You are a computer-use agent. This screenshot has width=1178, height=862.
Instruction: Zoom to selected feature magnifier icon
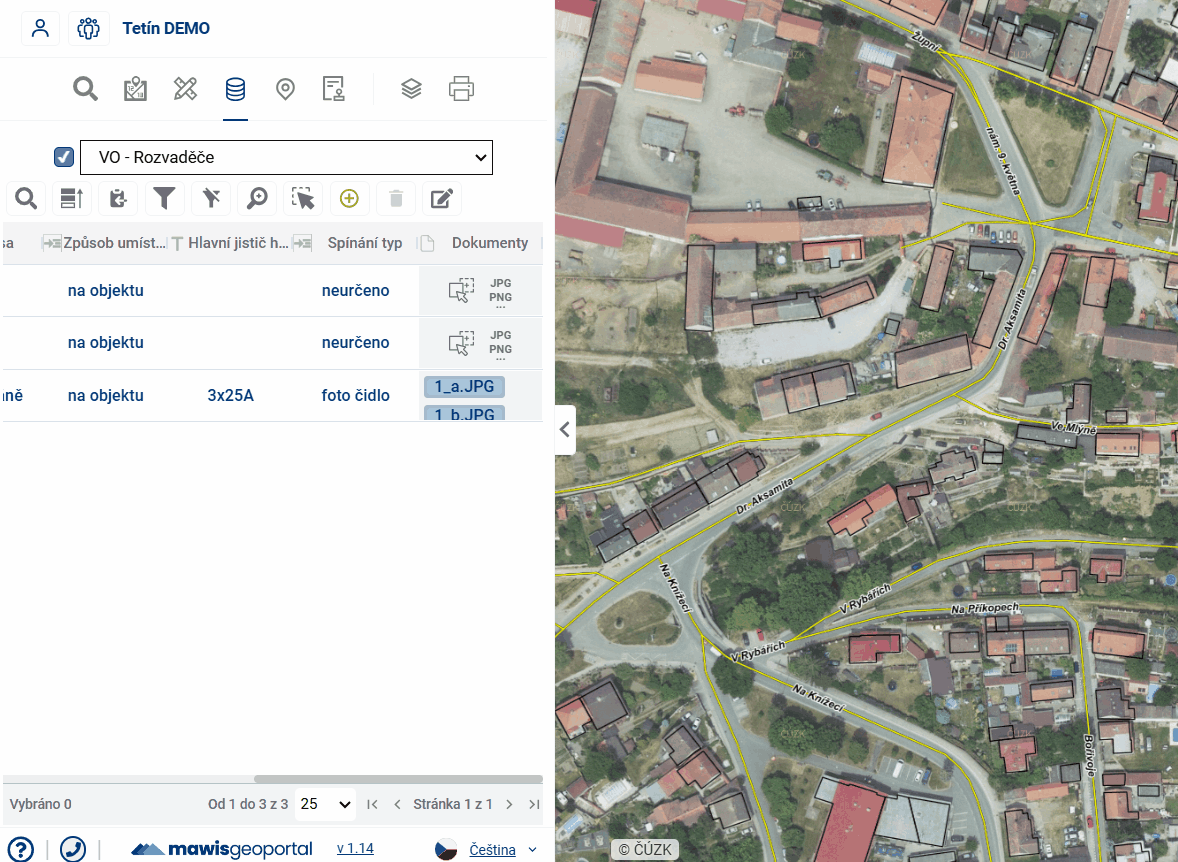[257, 198]
